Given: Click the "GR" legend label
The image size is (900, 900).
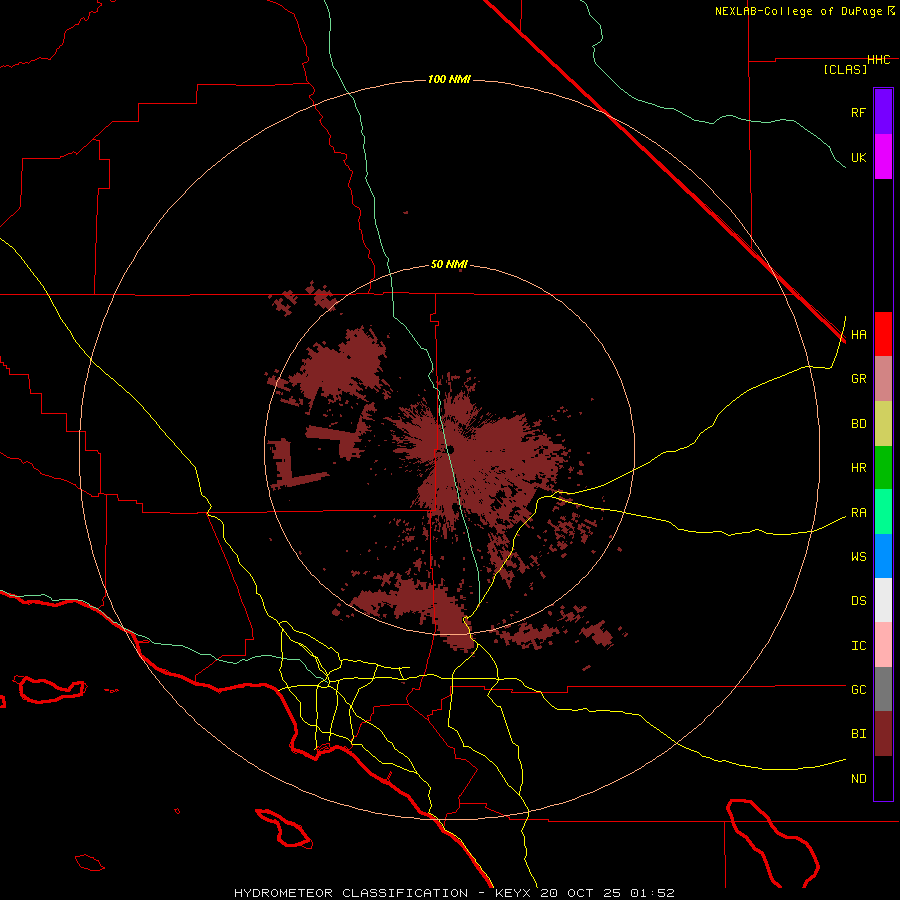Looking at the screenshot, I should [858, 379].
